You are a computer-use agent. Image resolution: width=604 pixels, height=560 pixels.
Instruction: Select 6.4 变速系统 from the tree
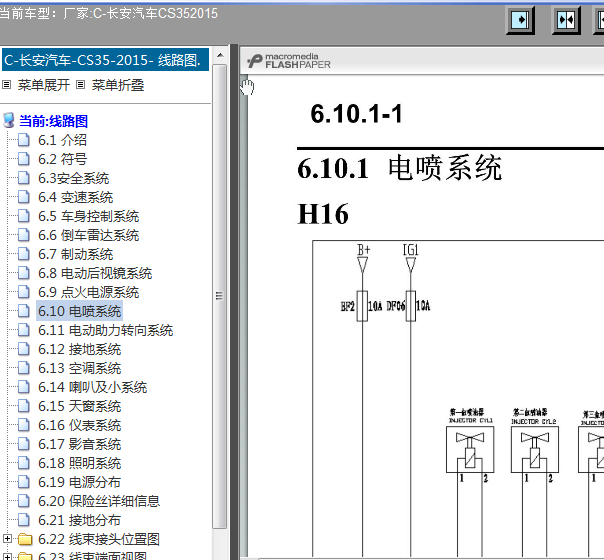76,197
